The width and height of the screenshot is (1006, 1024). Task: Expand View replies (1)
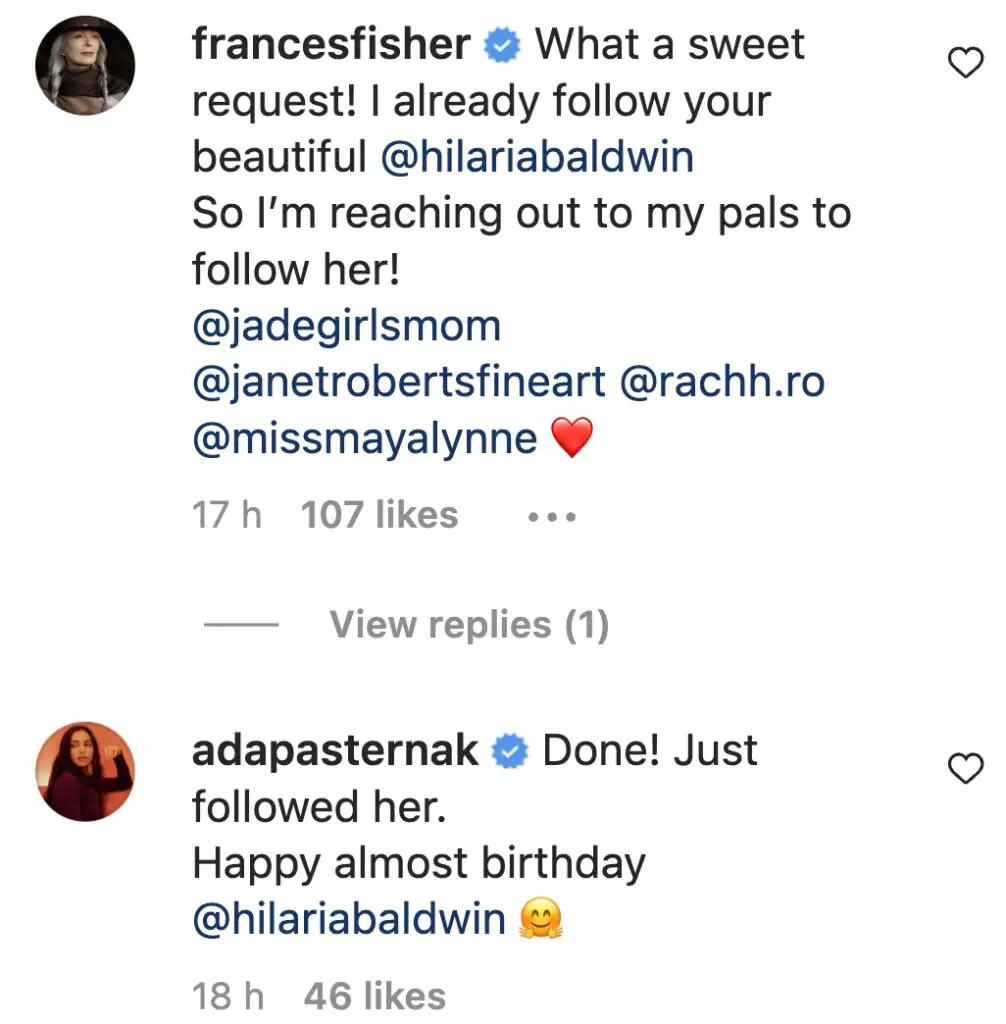pyautogui.click(x=469, y=625)
